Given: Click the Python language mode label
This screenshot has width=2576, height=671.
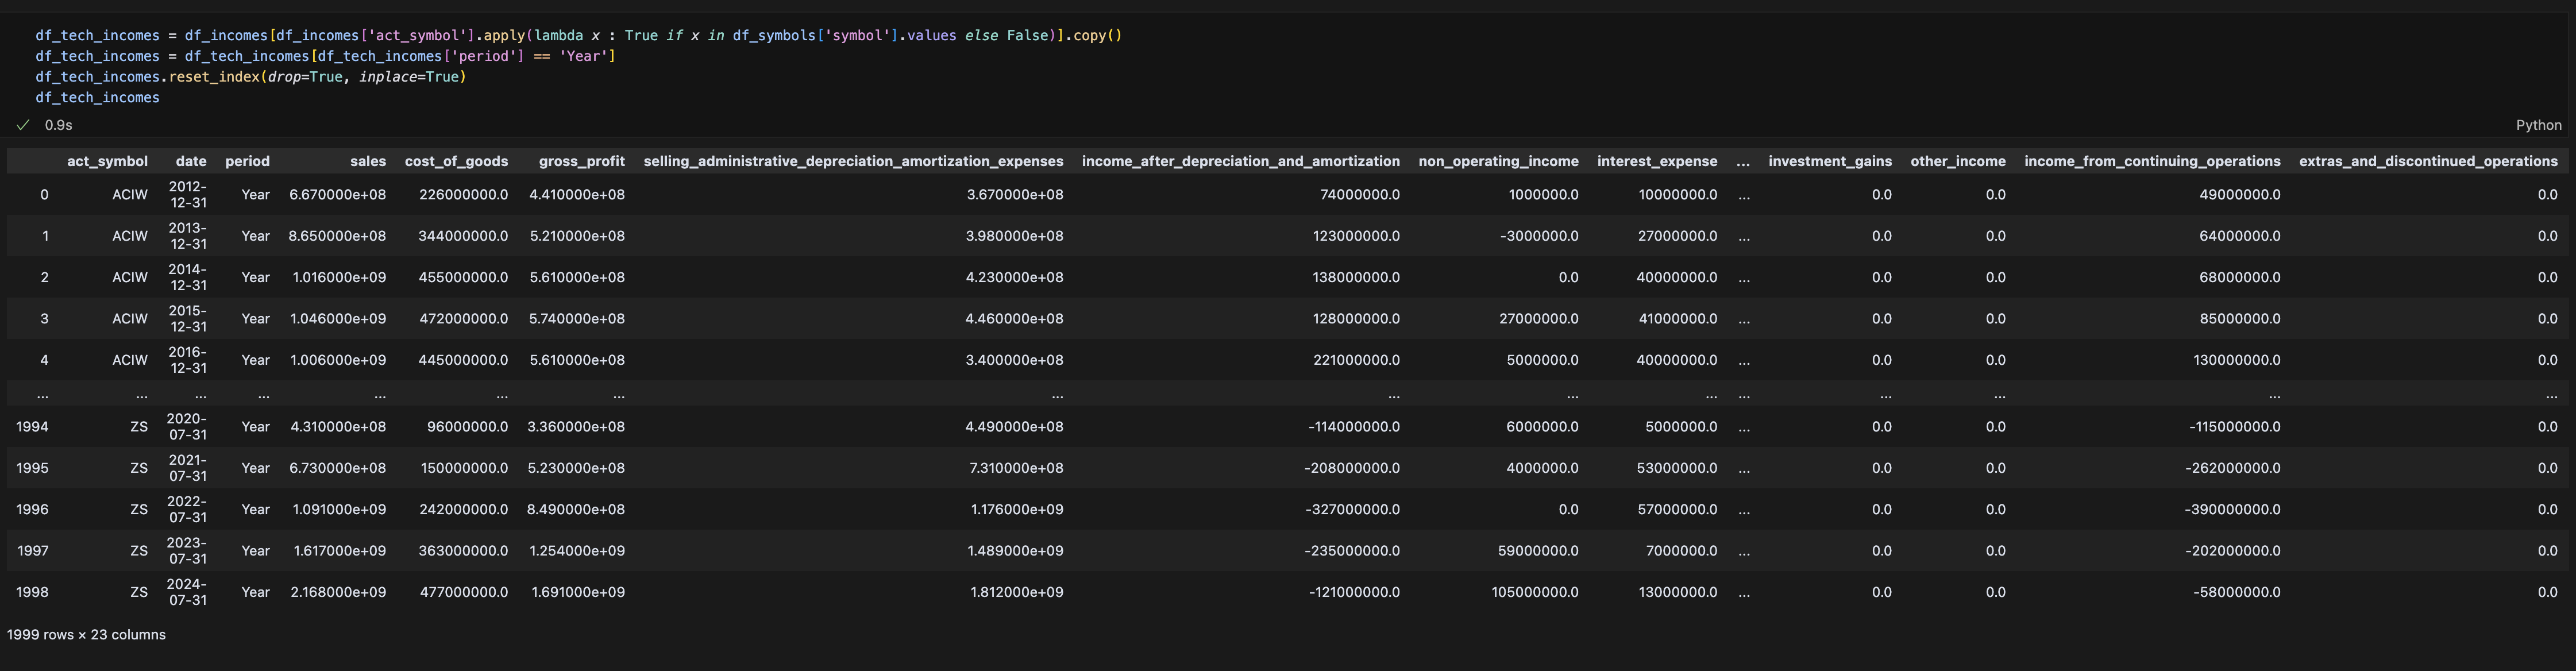Looking at the screenshot, I should (x=2538, y=125).
